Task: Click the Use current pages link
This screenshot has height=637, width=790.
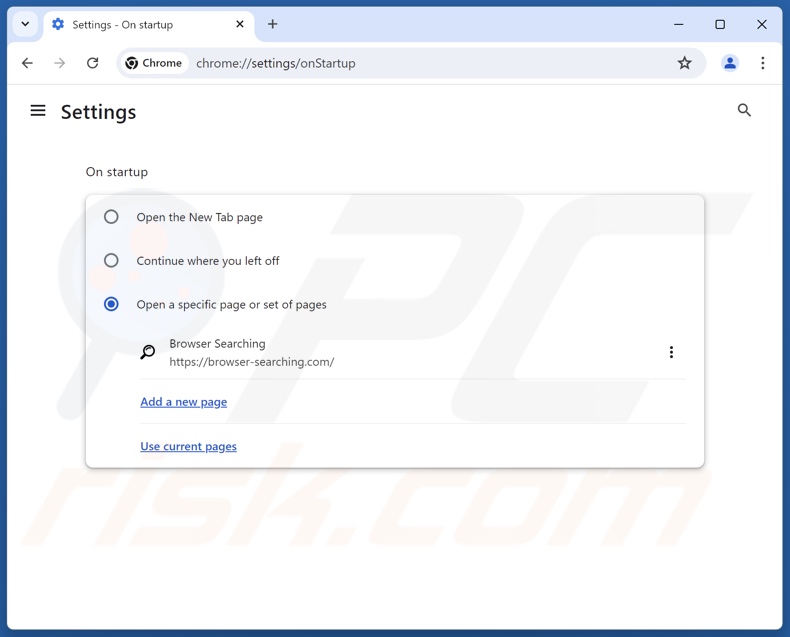Action: 188,446
